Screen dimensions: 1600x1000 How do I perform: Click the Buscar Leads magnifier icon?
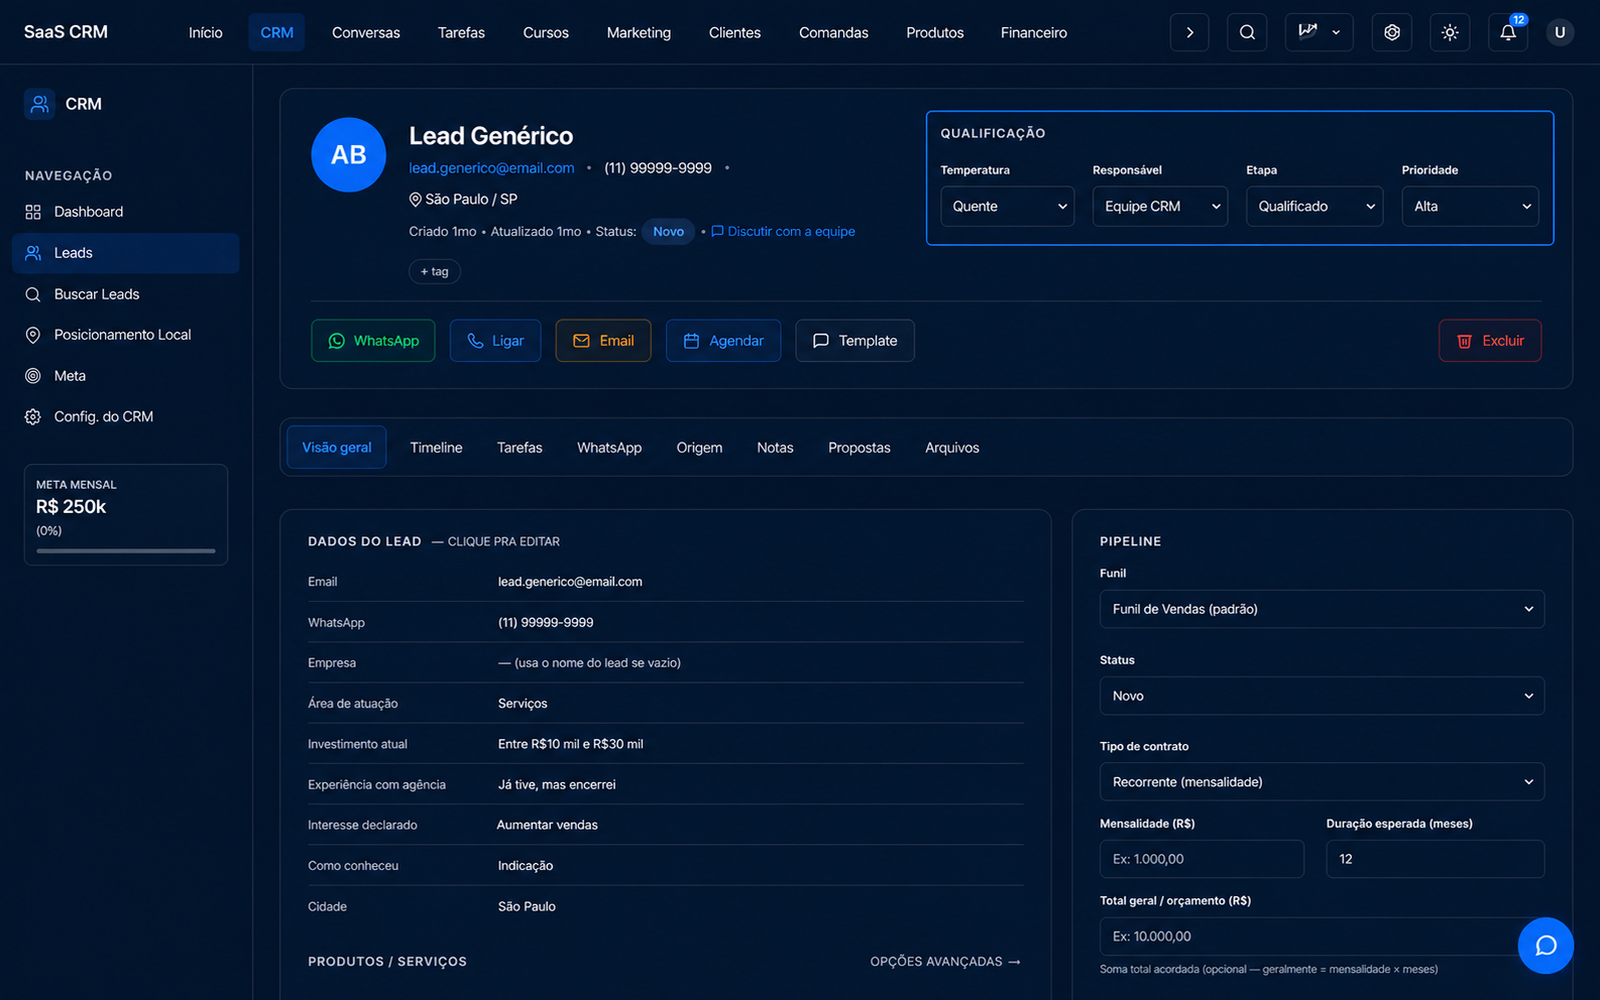coord(33,294)
